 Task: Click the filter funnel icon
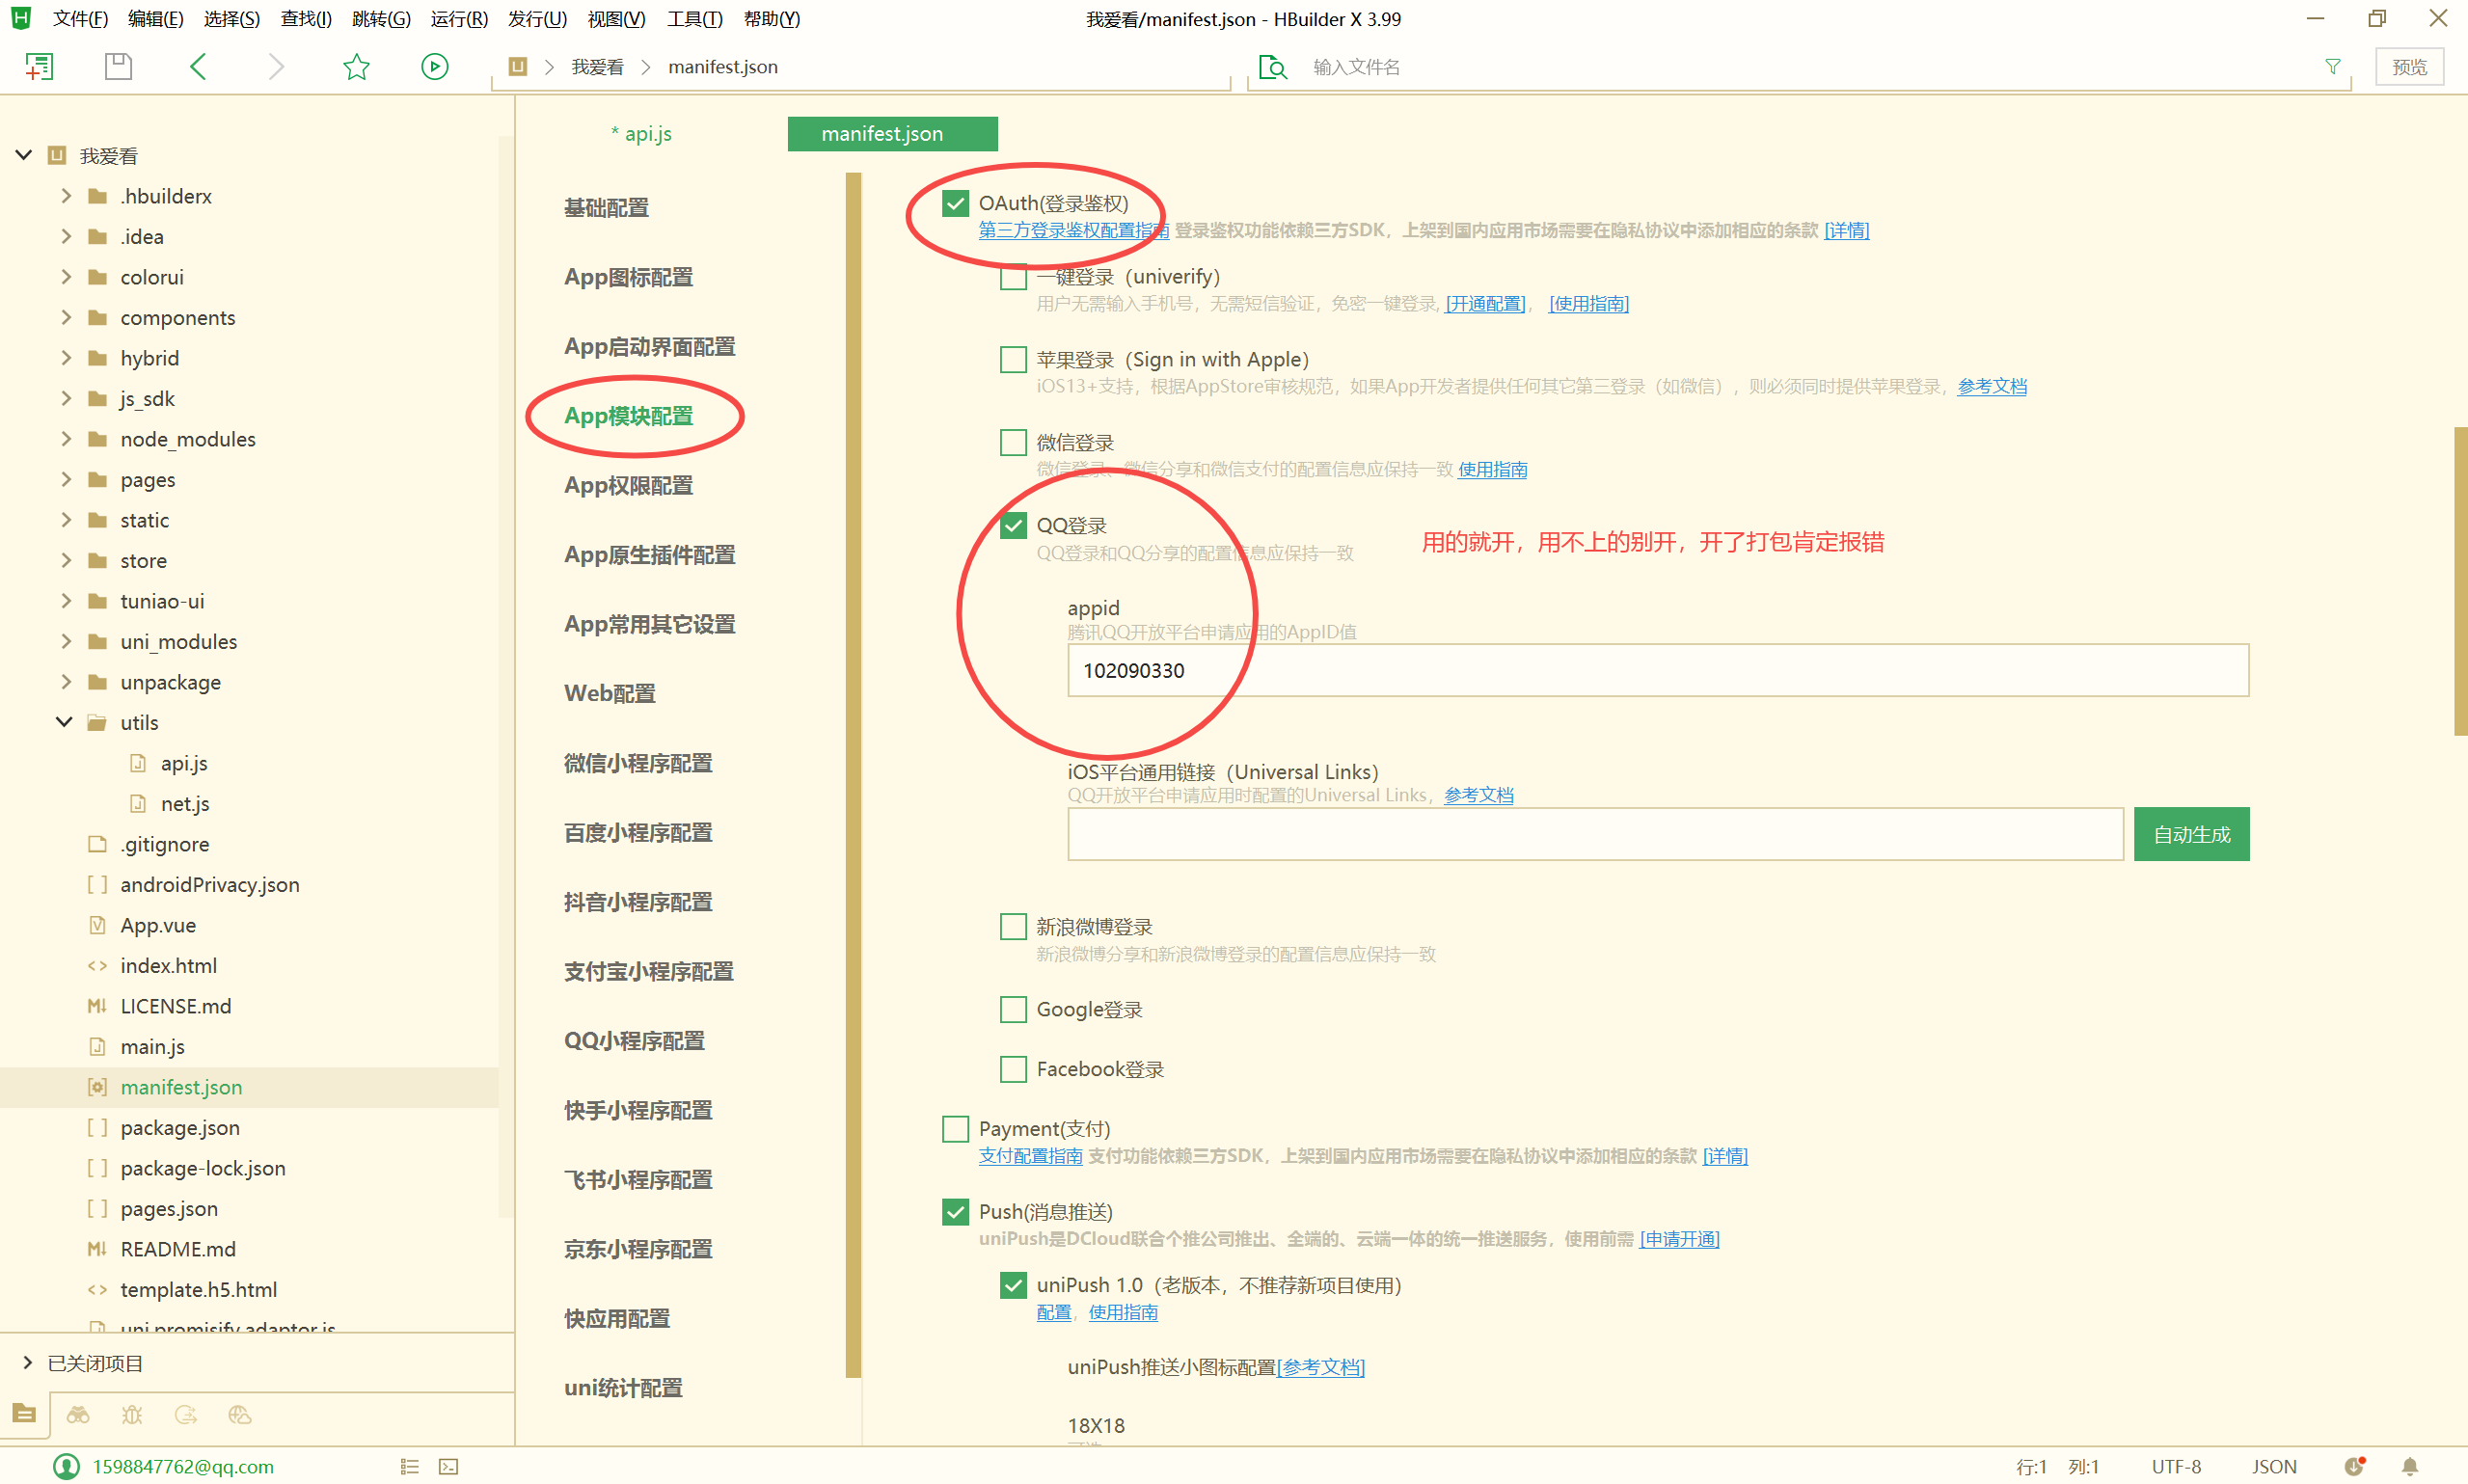pyautogui.click(x=2332, y=67)
